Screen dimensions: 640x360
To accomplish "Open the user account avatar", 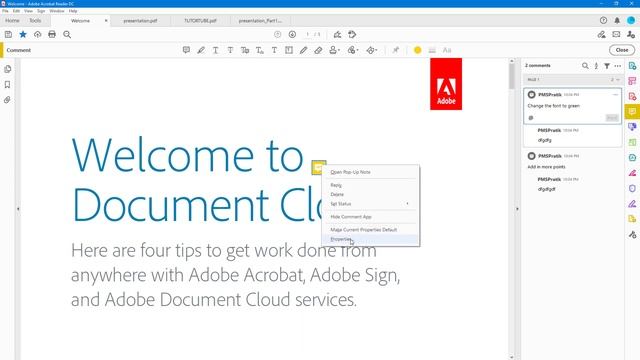I will tap(631, 20).
